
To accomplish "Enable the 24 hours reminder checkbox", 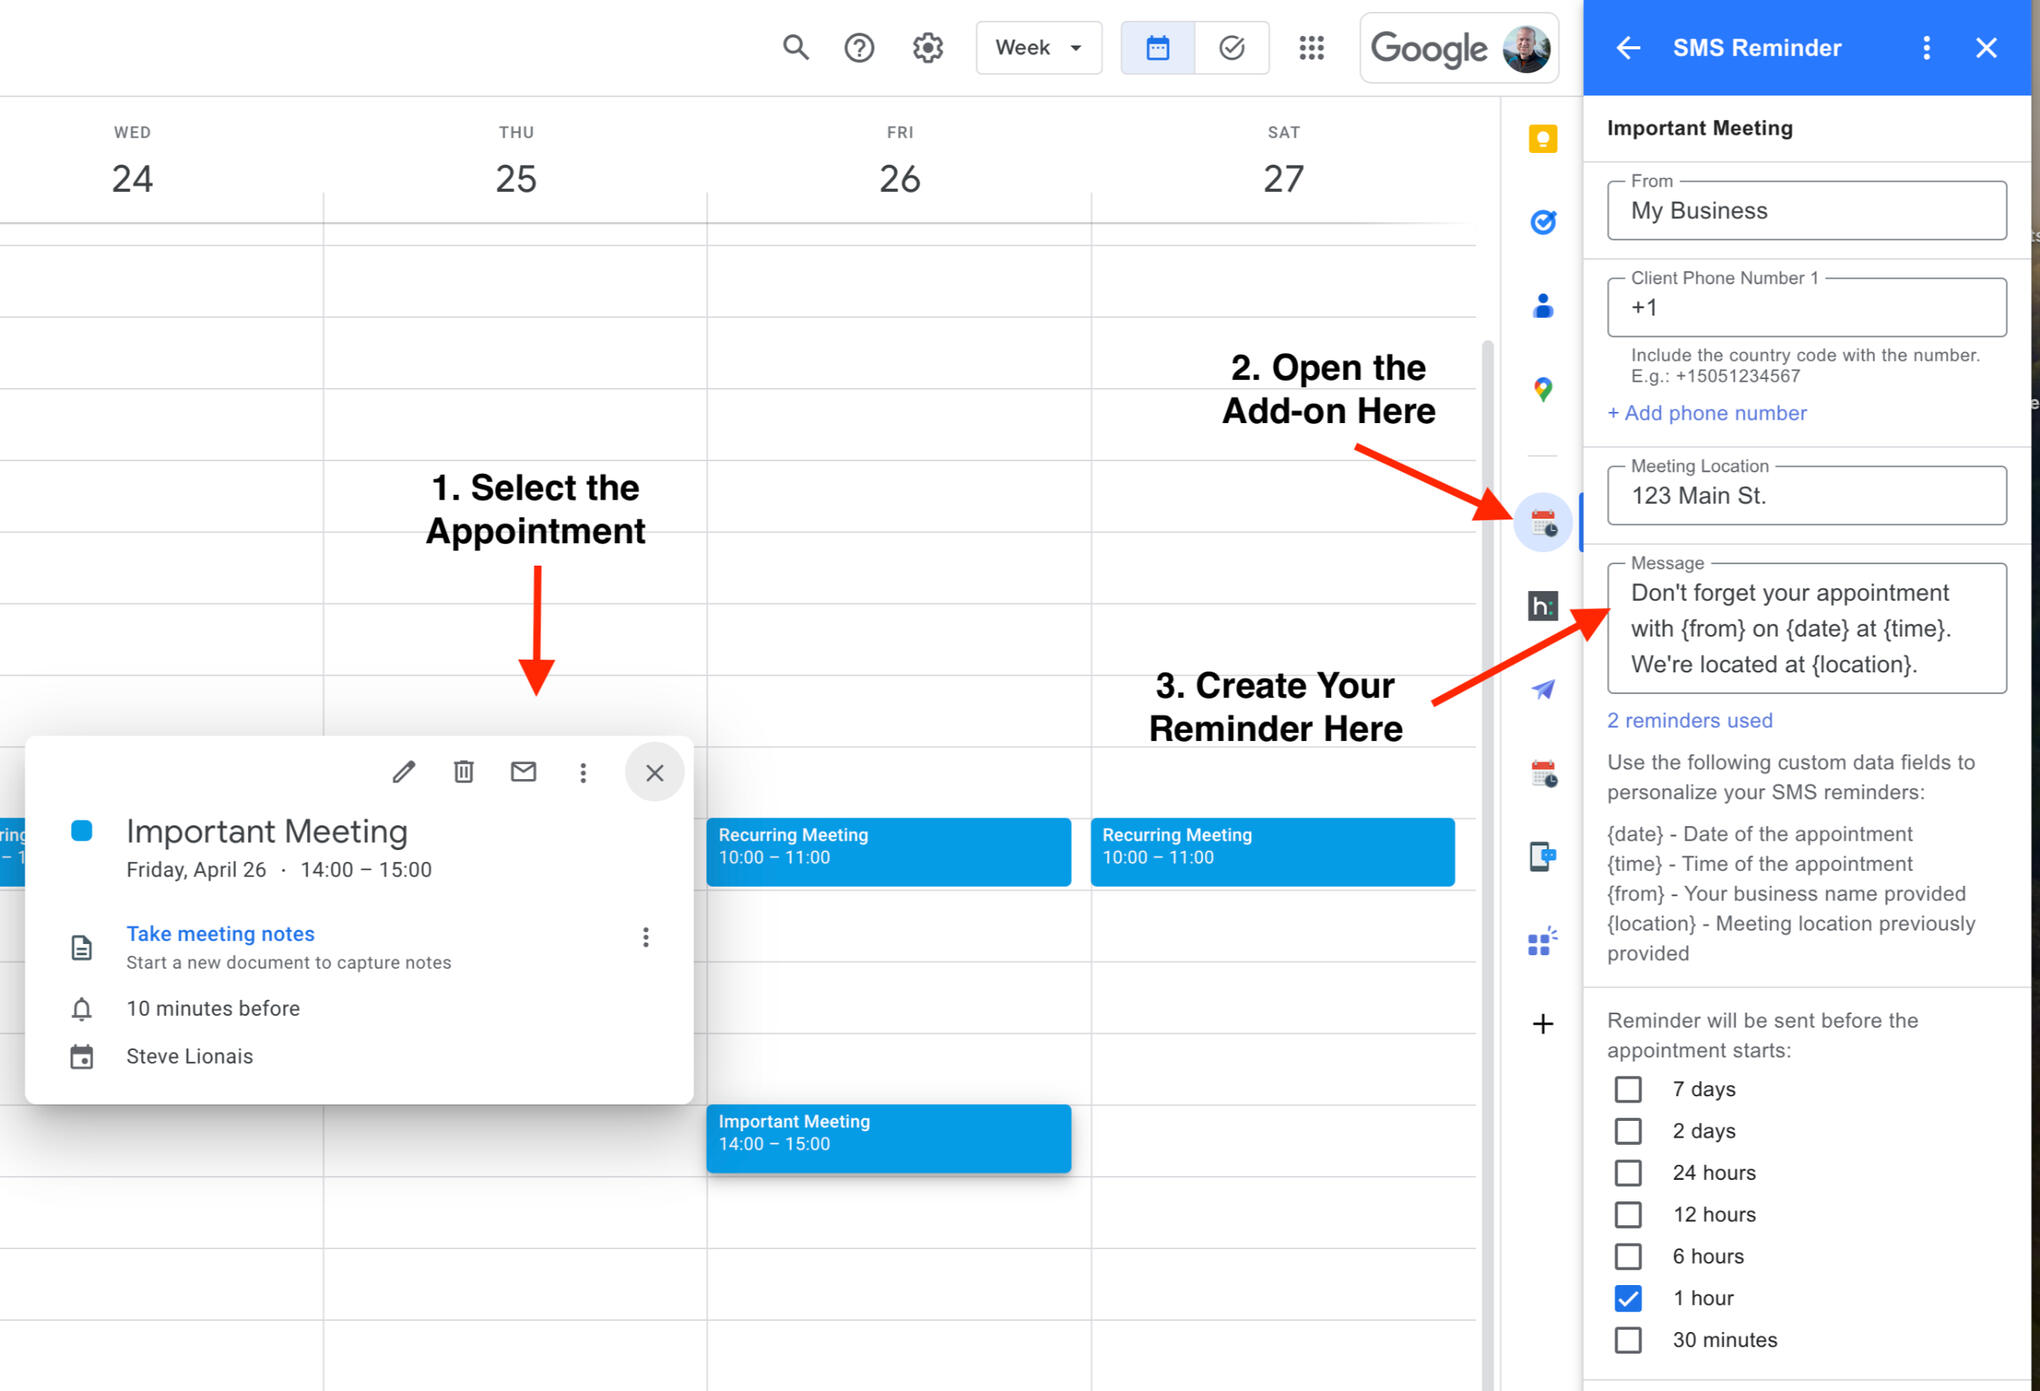I will [1627, 1172].
